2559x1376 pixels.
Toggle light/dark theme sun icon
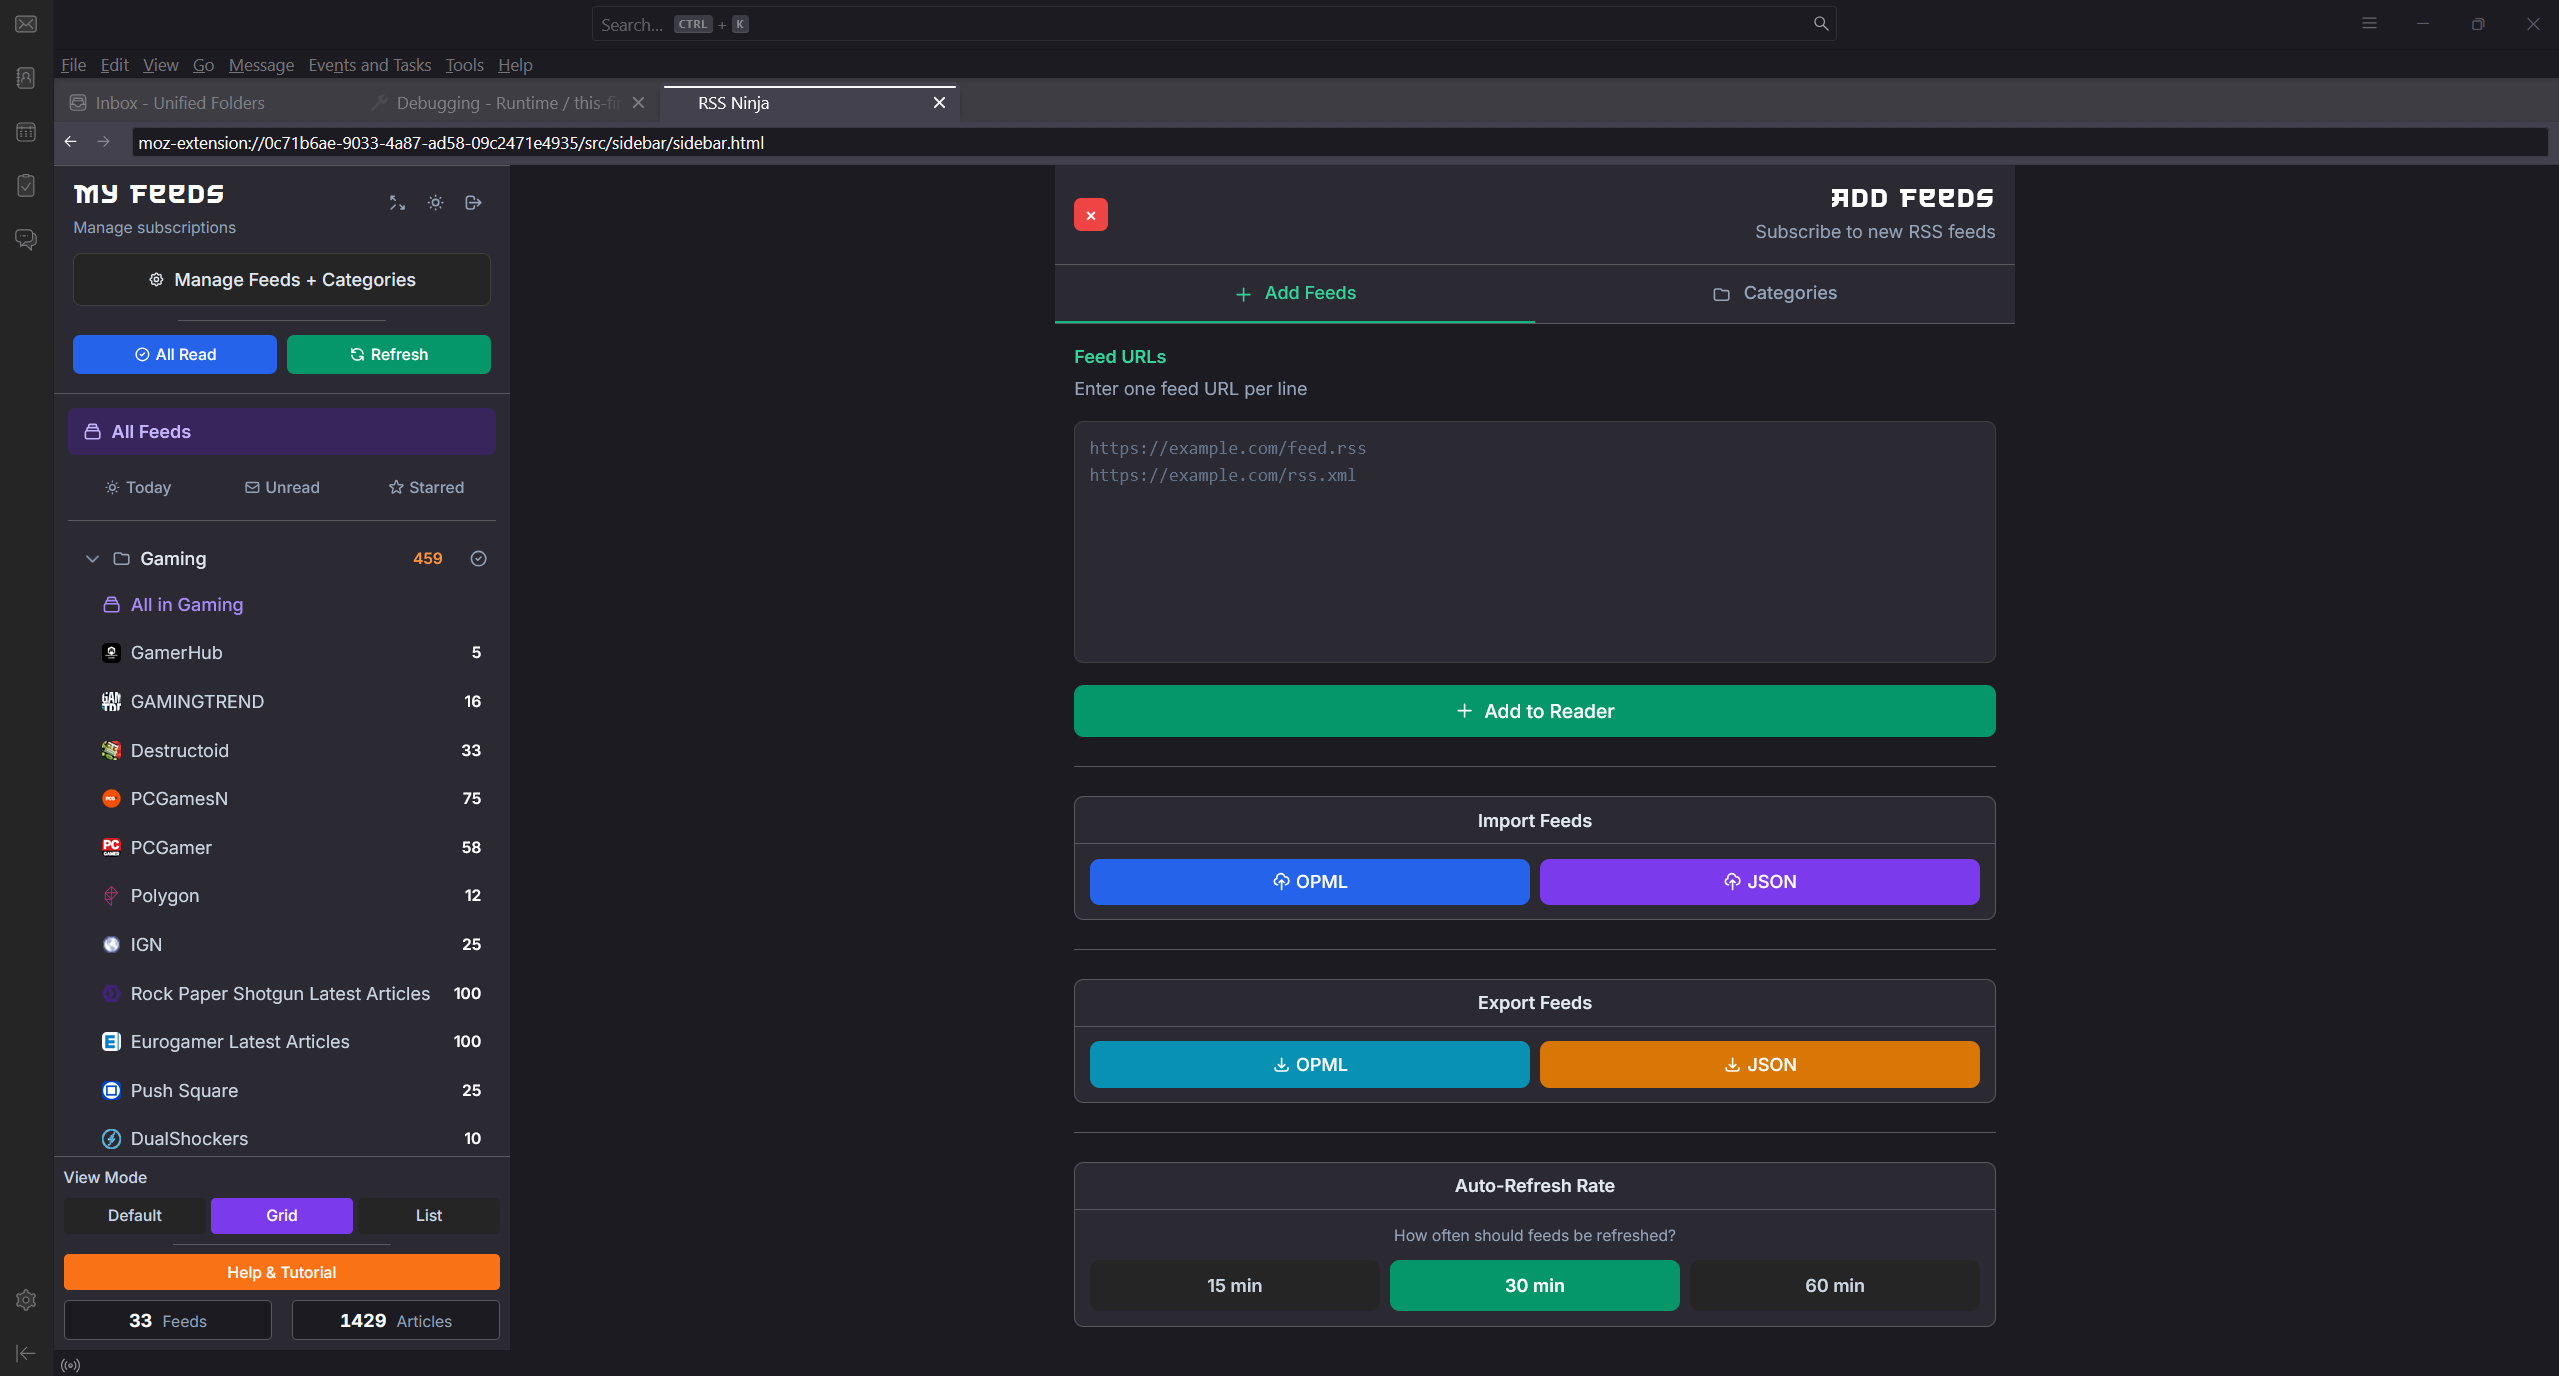(435, 203)
